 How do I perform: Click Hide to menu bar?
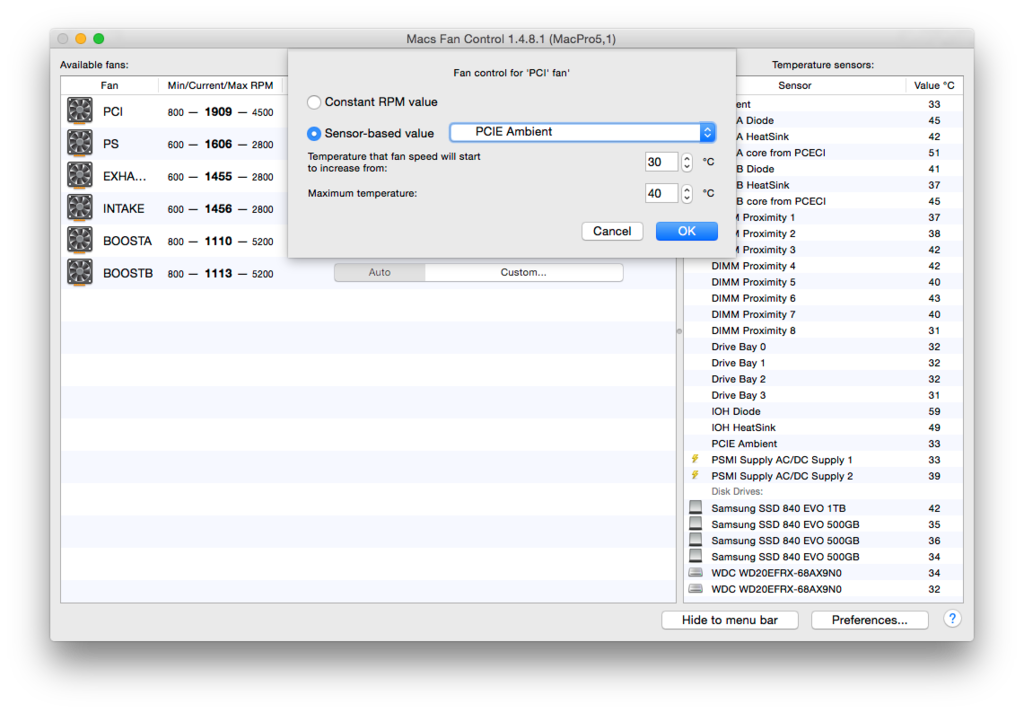729,620
